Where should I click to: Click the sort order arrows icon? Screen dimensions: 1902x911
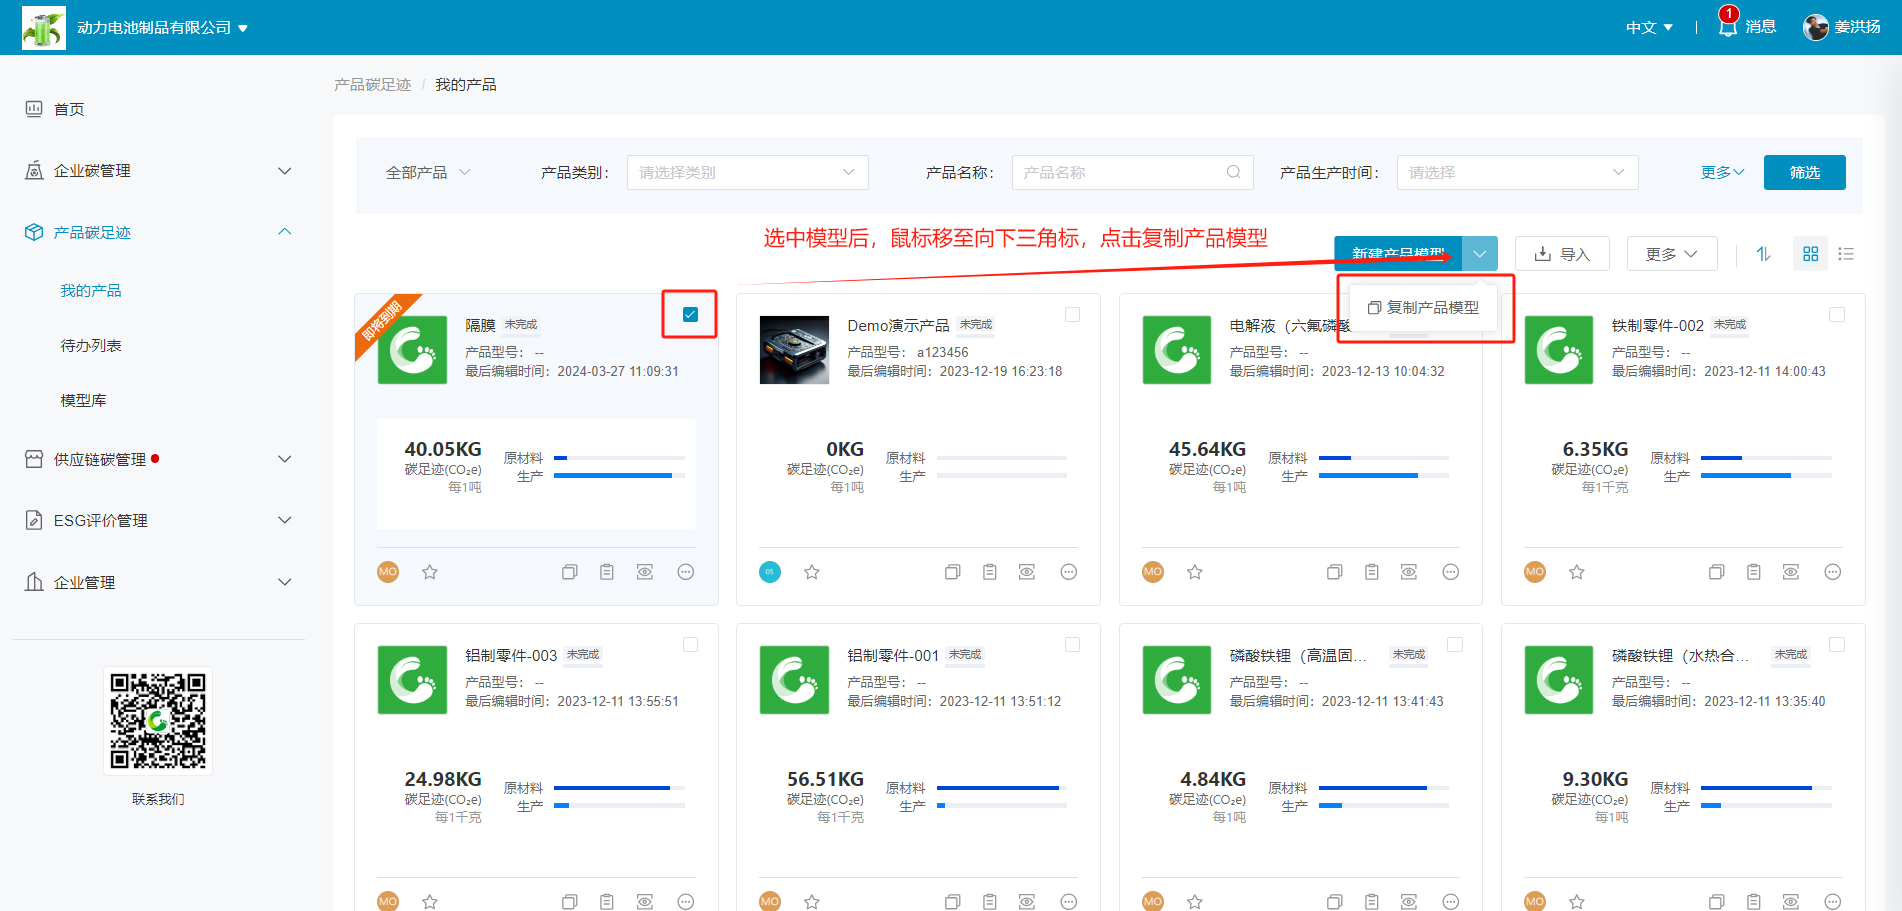tap(1763, 254)
